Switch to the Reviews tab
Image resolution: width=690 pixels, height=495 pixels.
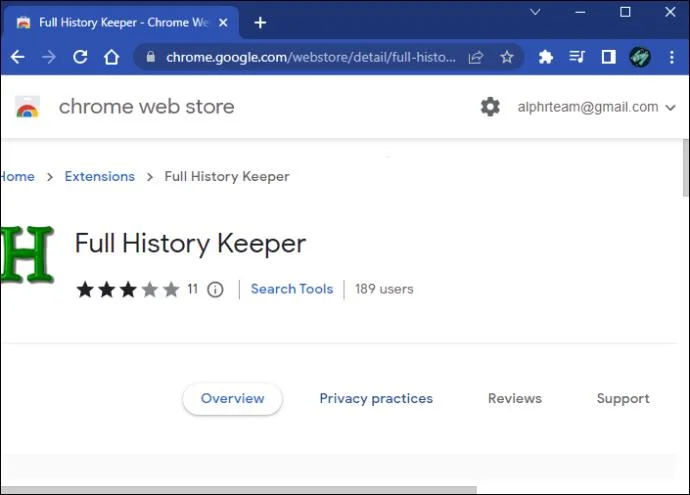point(515,399)
